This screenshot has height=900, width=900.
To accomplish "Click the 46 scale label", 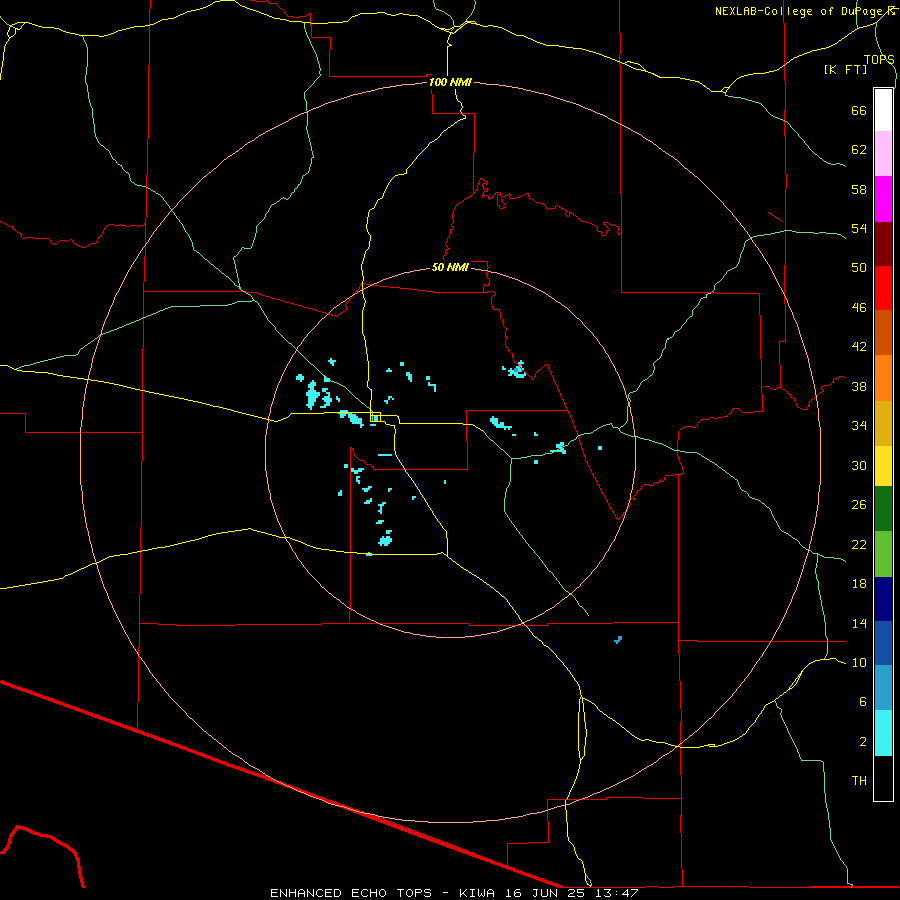I will click(x=859, y=308).
